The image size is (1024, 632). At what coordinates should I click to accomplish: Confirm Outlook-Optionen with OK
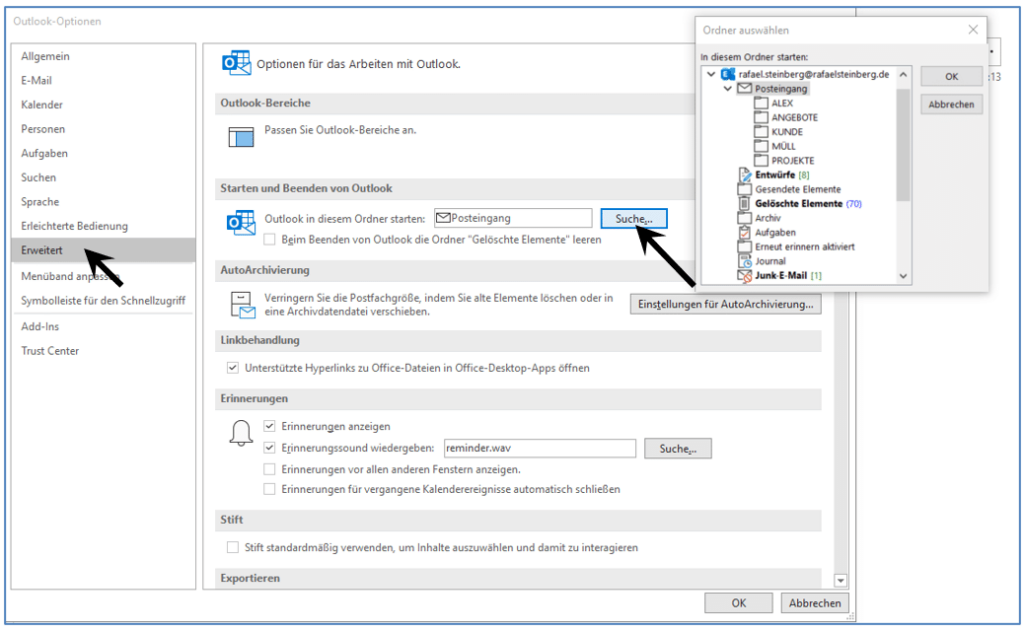pos(739,603)
